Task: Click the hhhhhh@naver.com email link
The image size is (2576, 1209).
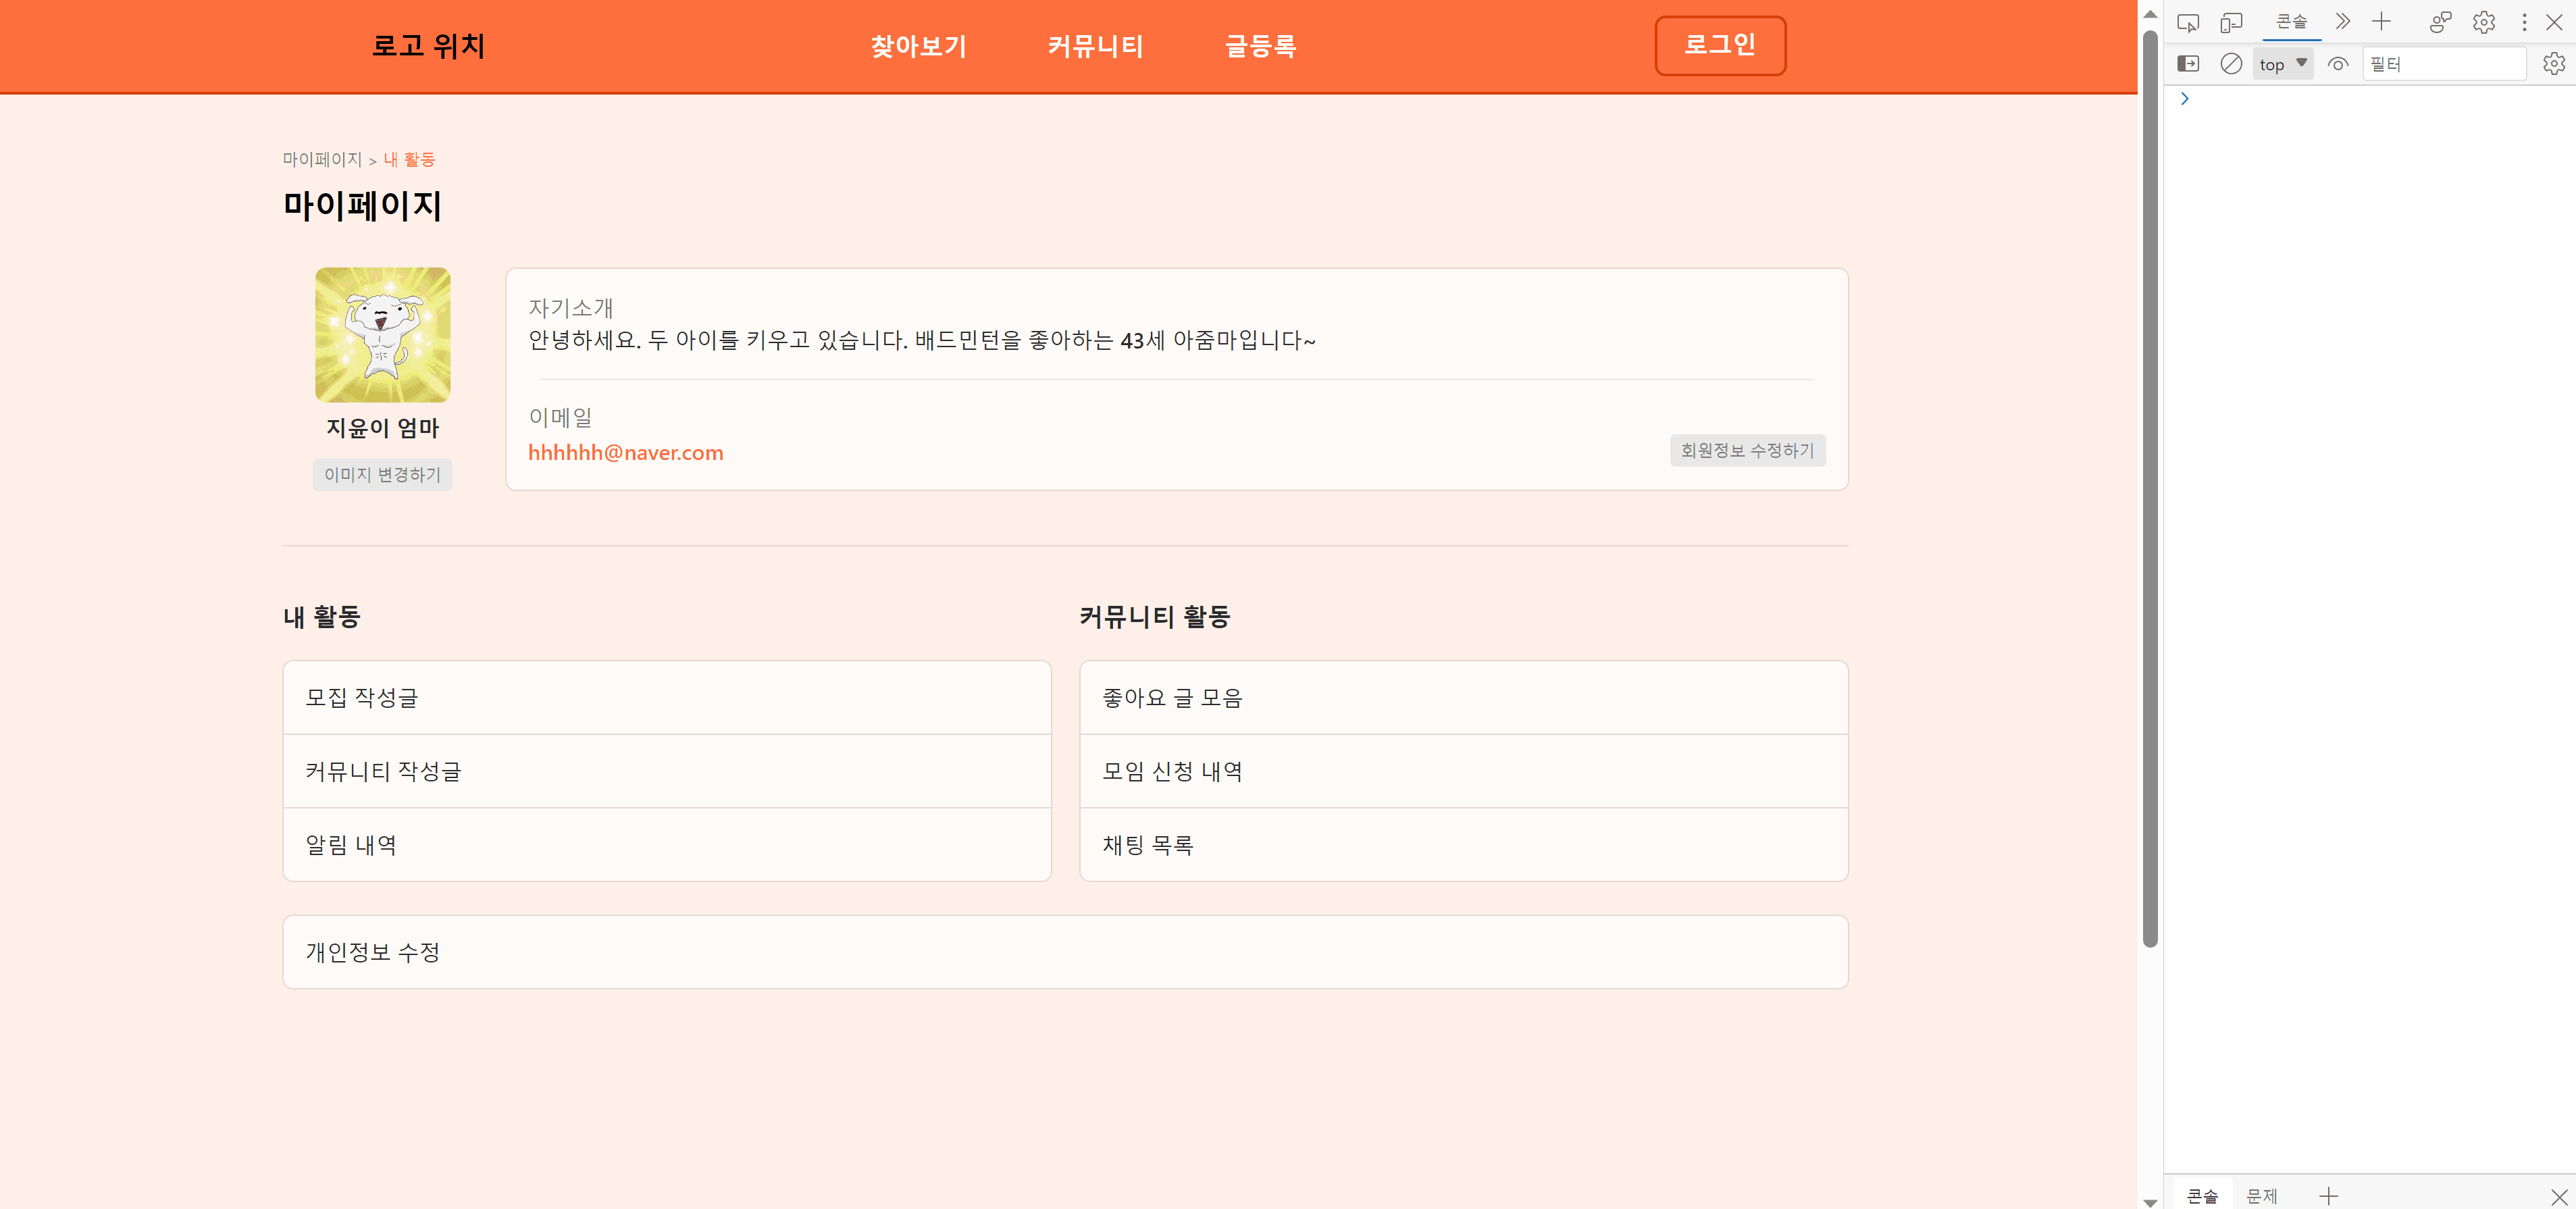Action: pyautogui.click(x=626, y=452)
